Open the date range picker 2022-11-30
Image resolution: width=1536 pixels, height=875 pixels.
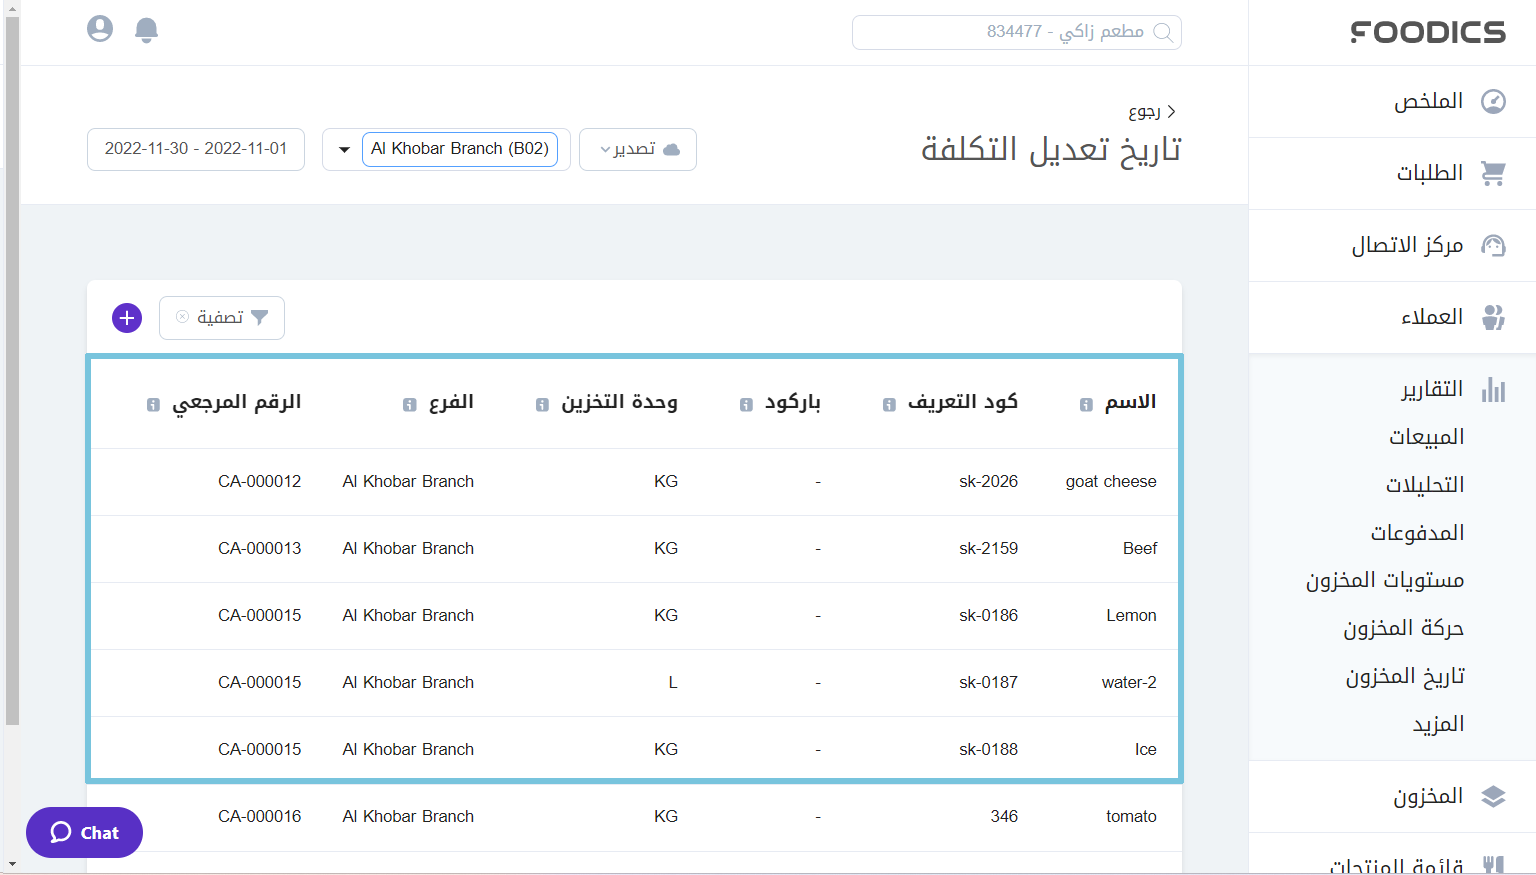pyautogui.click(x=196, y=149)
